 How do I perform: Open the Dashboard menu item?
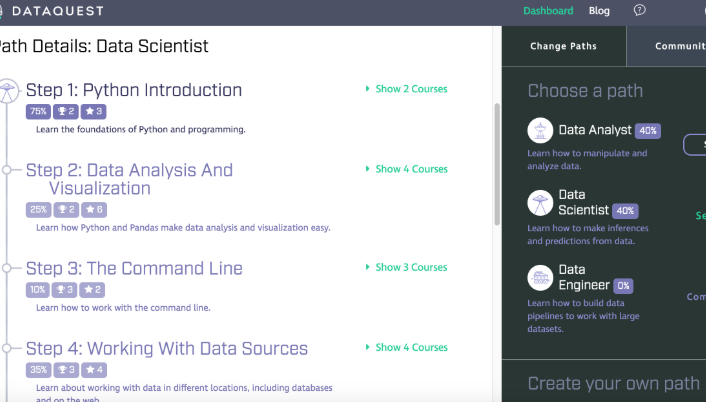pyautogui.click(x=548, y=11)
